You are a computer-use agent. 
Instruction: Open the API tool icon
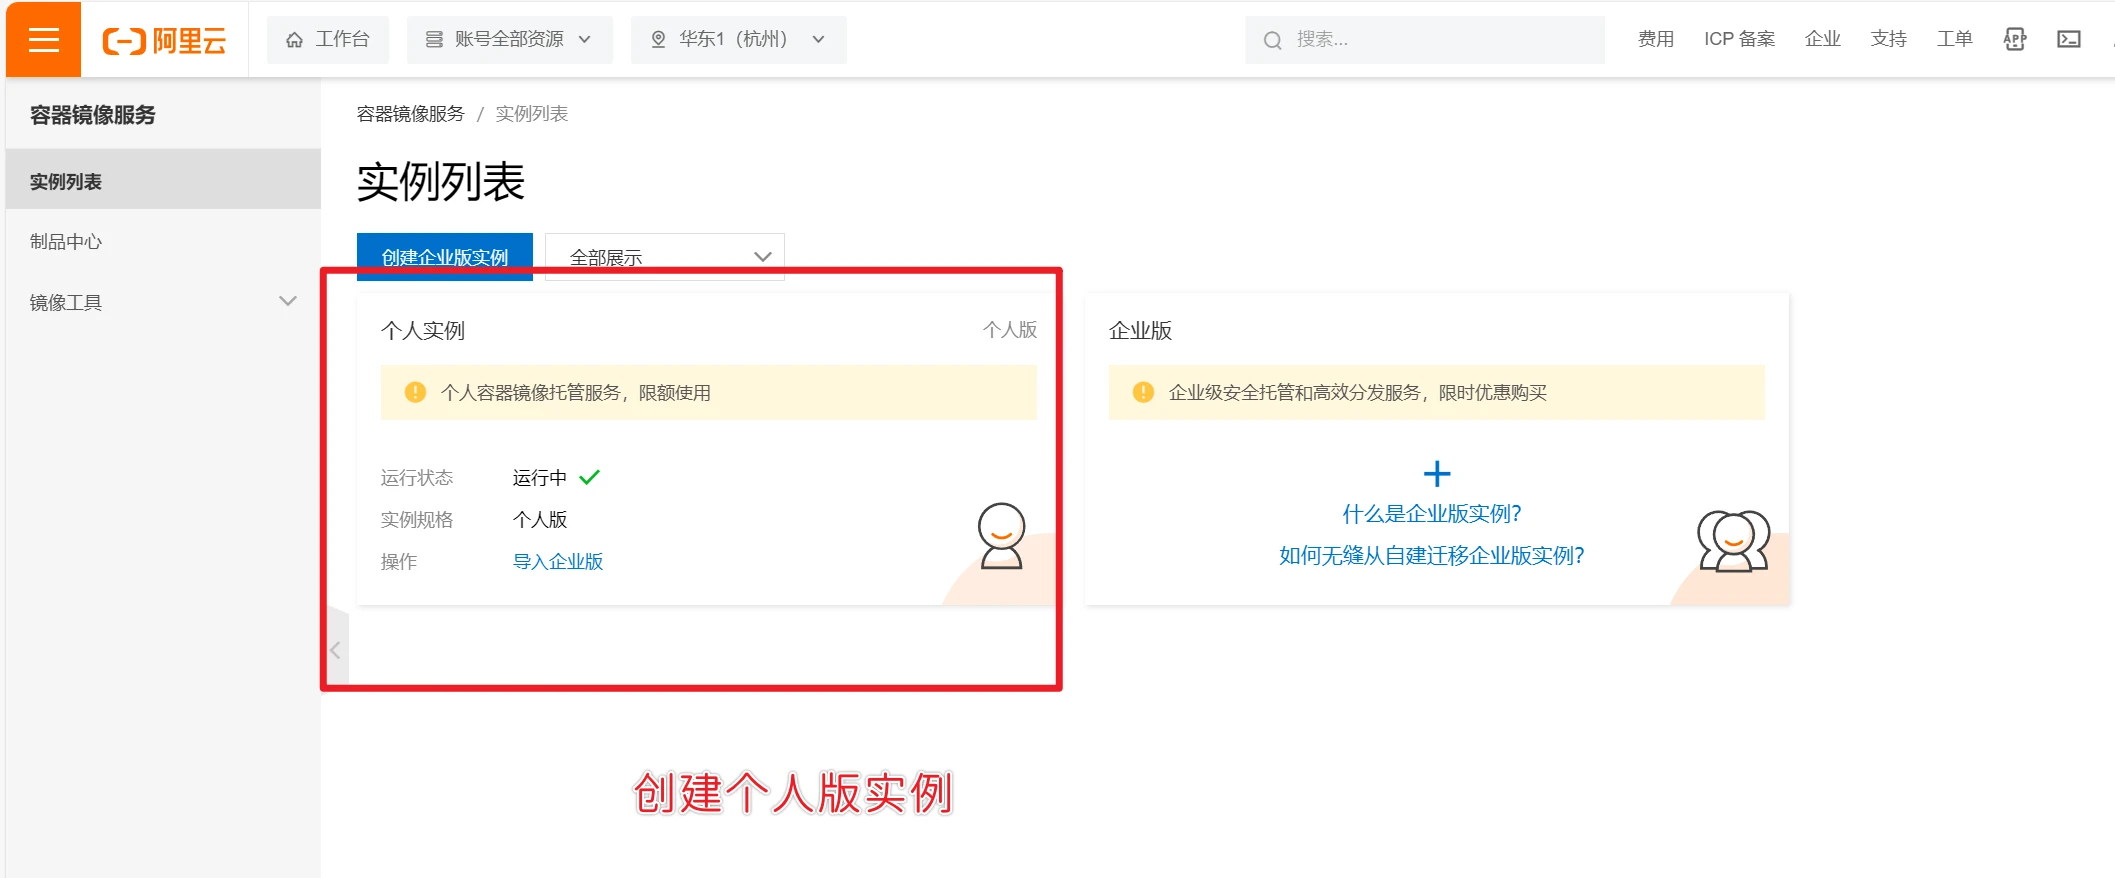[2014, 39]
